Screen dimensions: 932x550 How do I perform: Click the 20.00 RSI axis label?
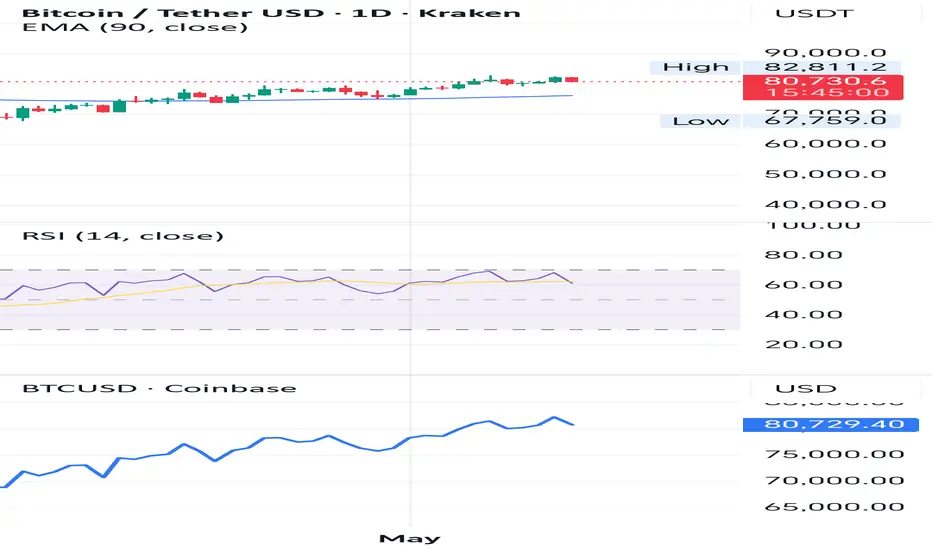tap(804, 344)
